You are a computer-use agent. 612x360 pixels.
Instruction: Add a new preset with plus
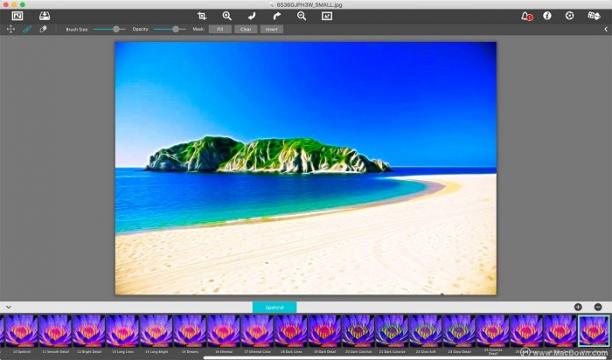tap(578, 307)
